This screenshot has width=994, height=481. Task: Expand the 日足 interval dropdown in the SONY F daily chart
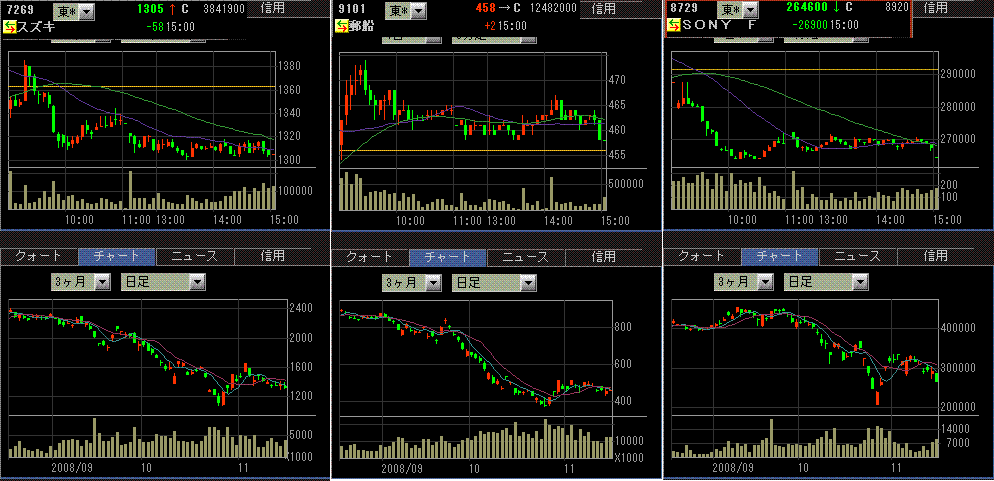point(826,282)
